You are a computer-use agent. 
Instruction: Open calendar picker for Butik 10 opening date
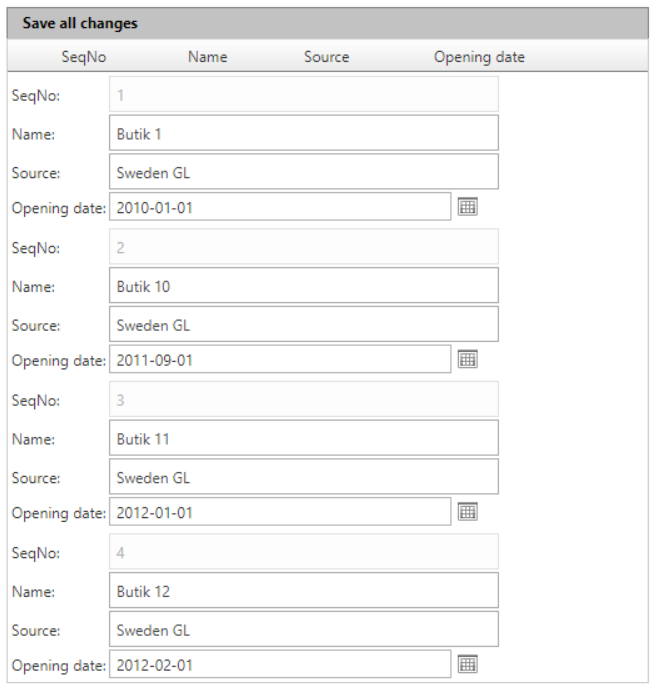click(467, 359)
